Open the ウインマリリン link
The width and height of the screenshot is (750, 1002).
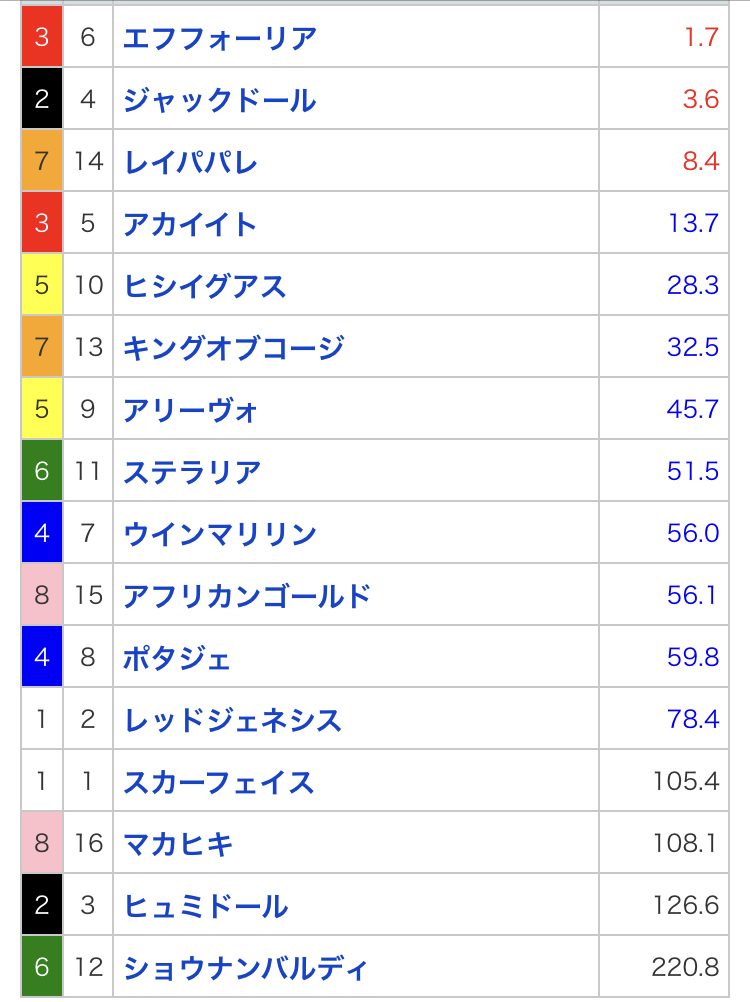click(220, 534)
